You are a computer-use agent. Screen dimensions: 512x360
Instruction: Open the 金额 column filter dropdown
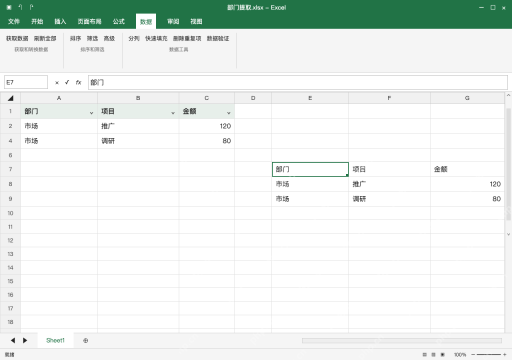tap(229, 113)
